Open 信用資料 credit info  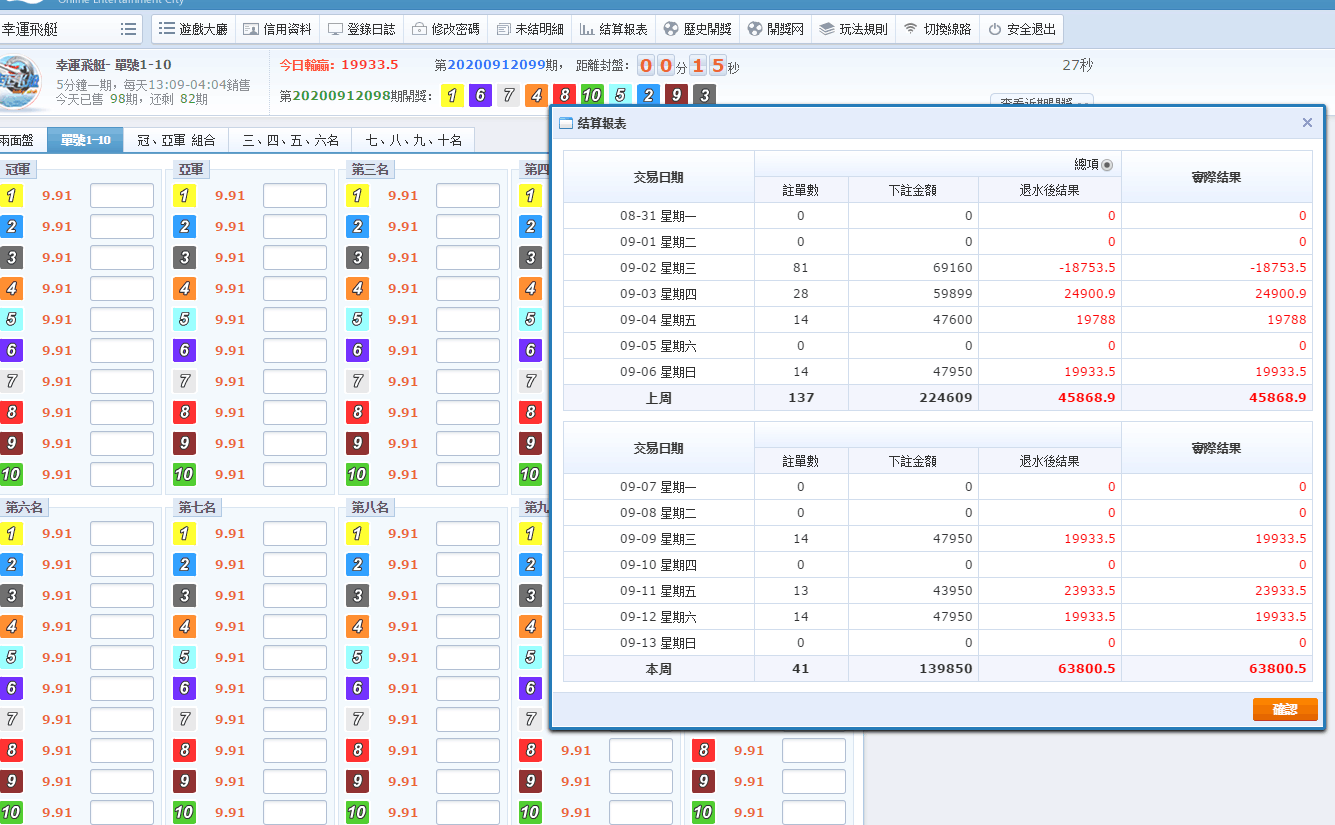(278, 29)
